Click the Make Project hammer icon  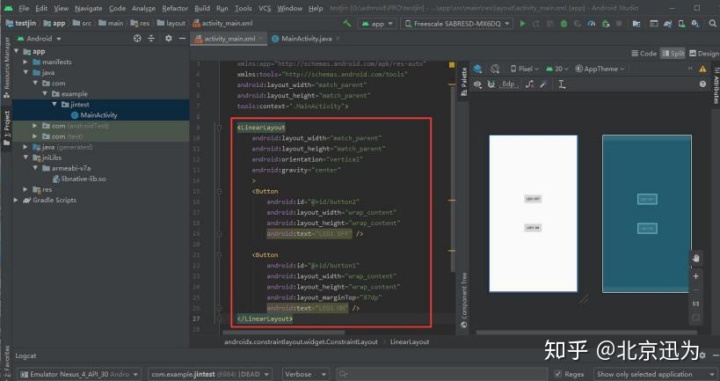pos(348,23)
